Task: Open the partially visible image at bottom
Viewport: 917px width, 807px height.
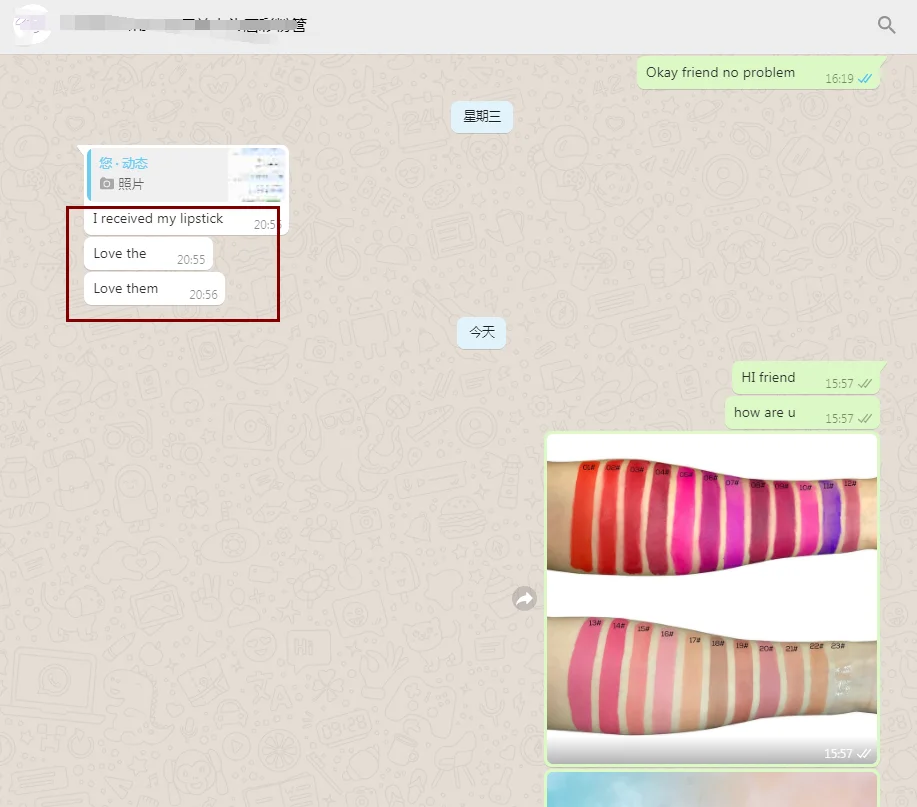Action: coord(711,789)
